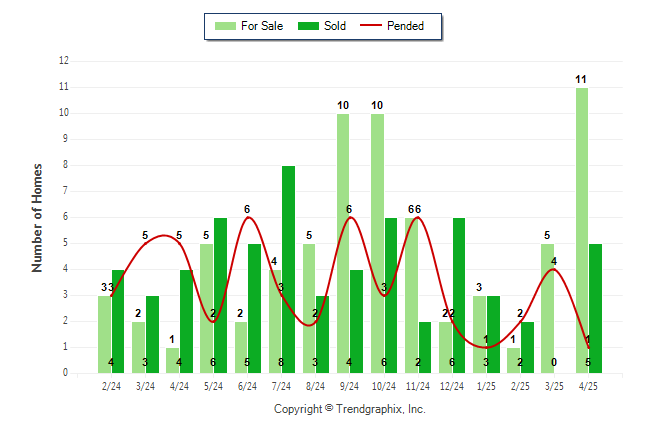Click the '11' data label above 4/25
The height and width of the screenshot is (434, 646).
pyautogui.click(x=581, y=80)
